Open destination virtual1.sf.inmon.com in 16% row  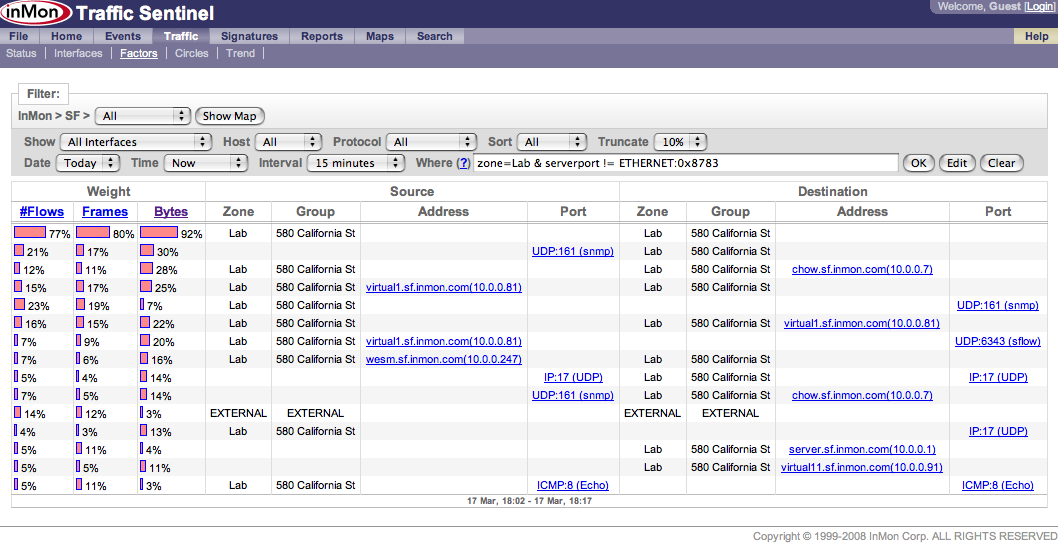click(862, 323)
